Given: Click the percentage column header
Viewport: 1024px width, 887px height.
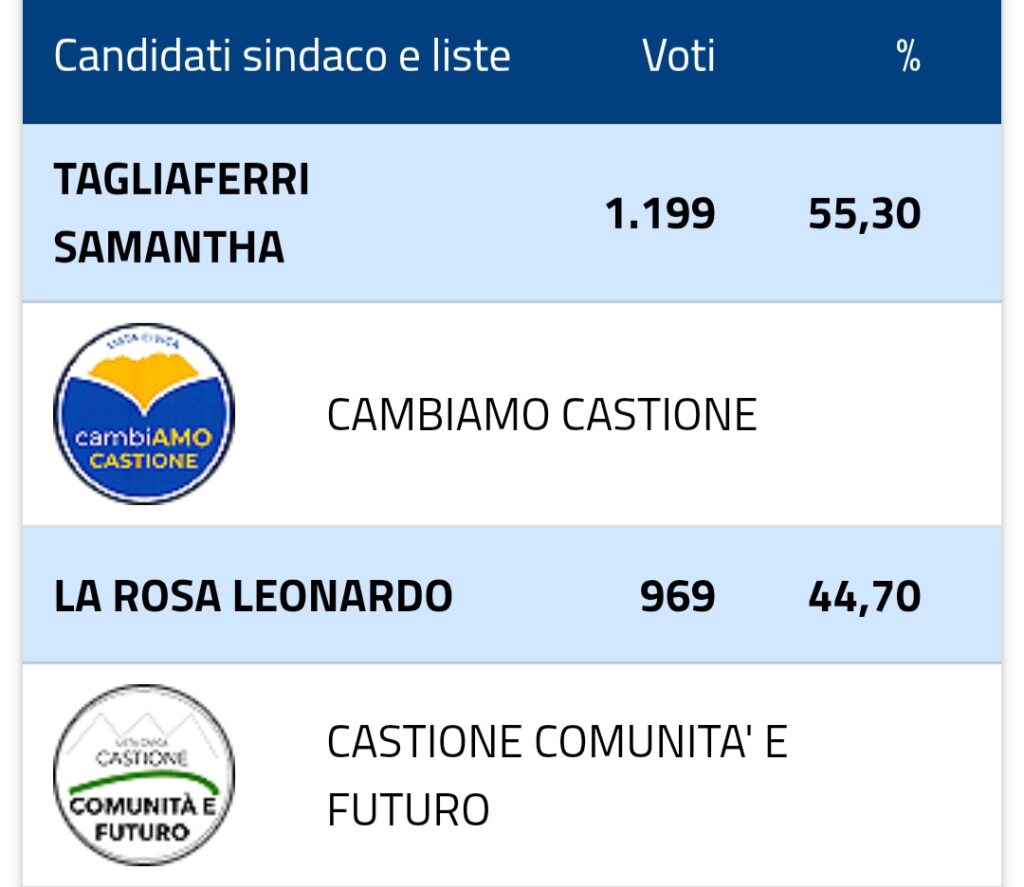Looking at the screenshot, I should click(908, 56).
